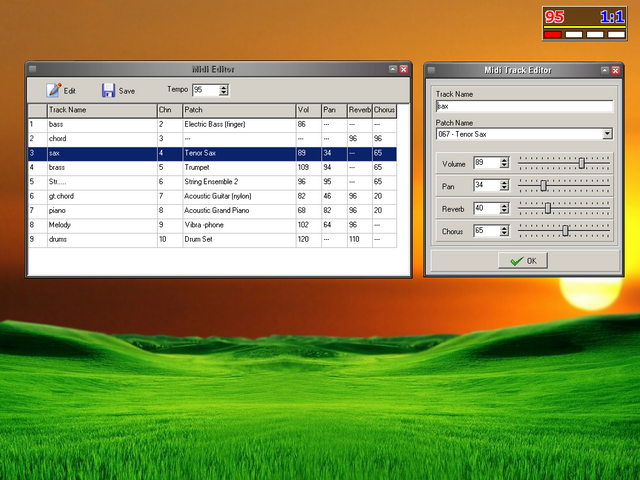Click the Track Name column header
Viewport: 640px width, 480px height.
pos(102,110)
